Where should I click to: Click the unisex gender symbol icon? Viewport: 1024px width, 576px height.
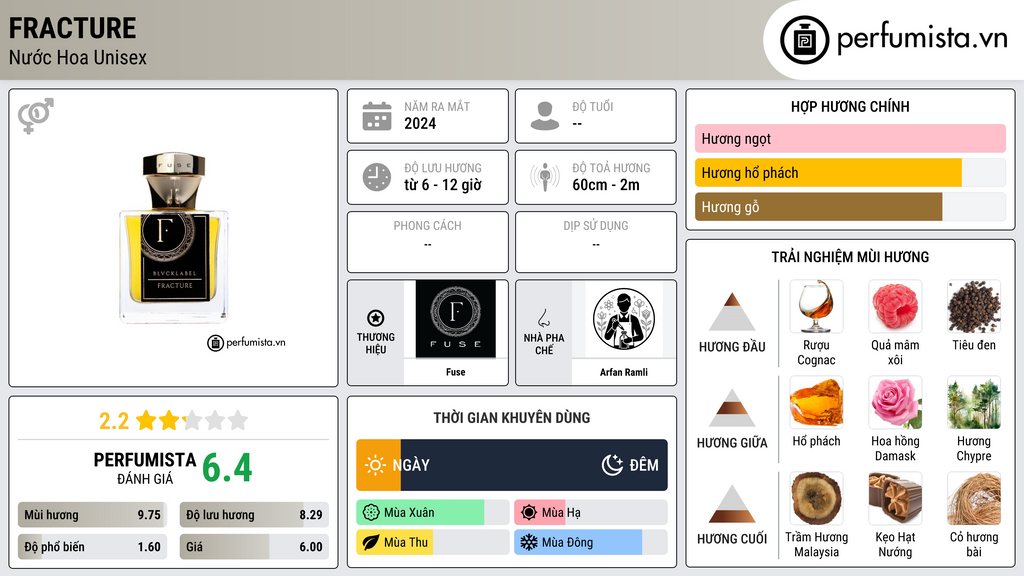36,116
